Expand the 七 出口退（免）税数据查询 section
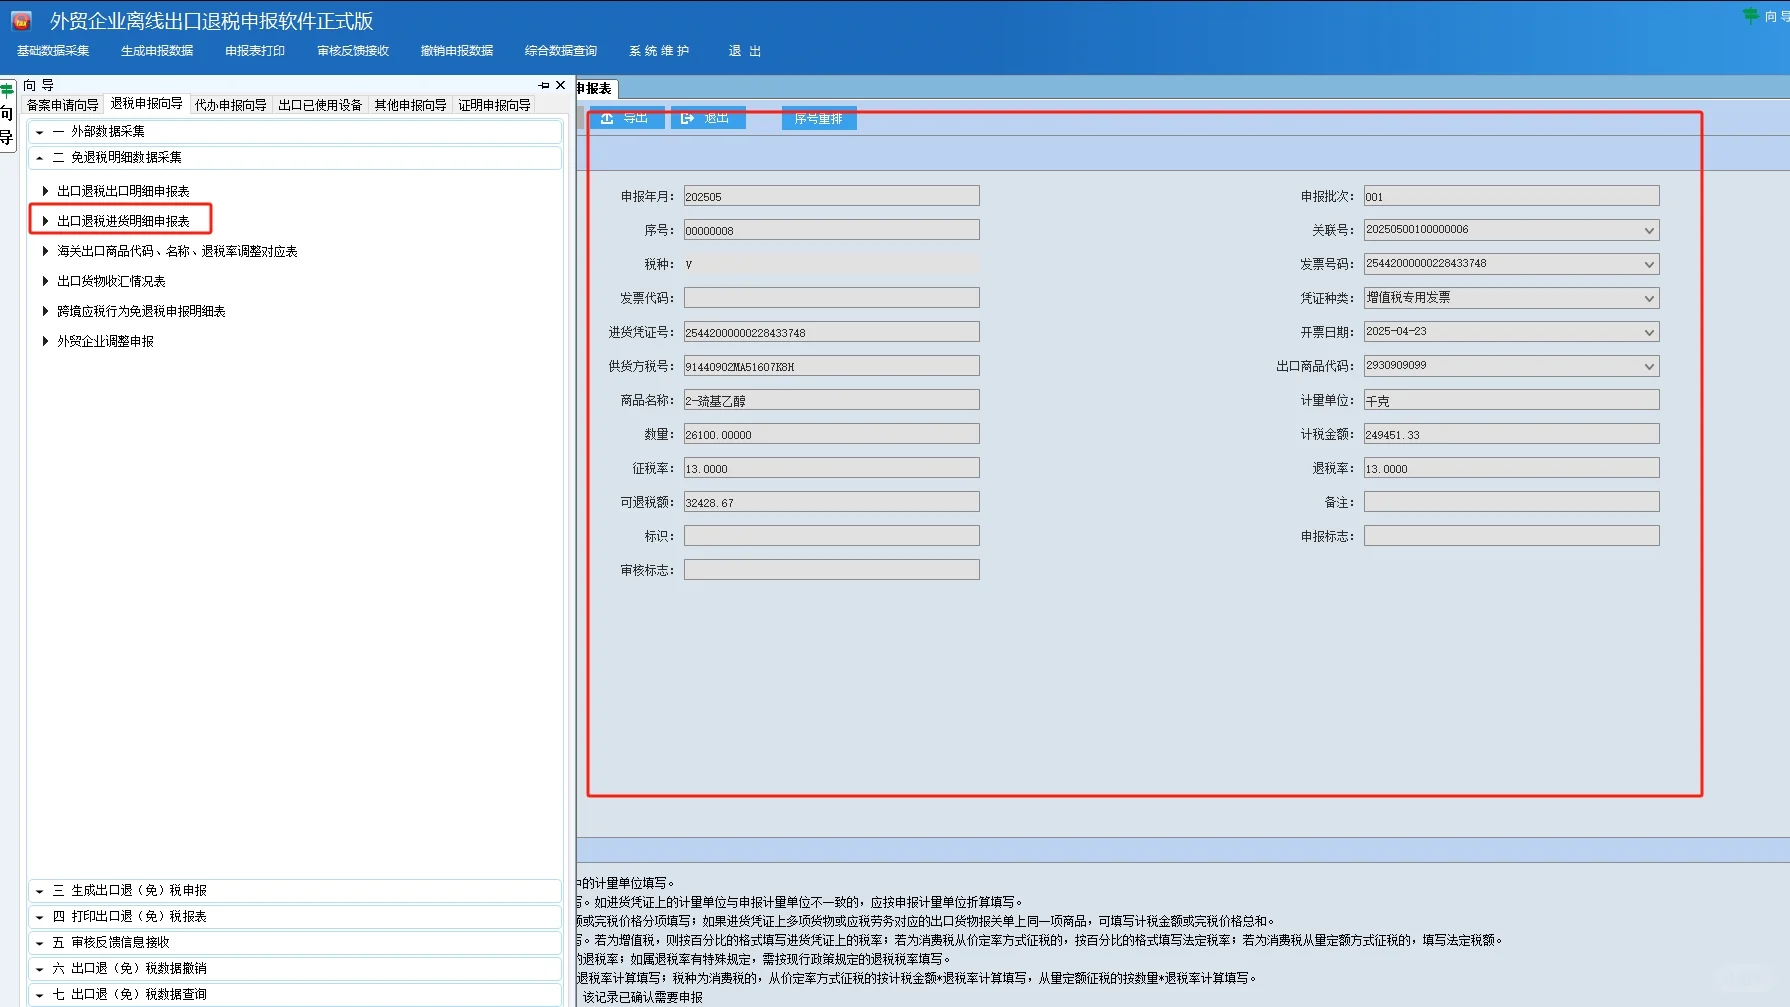The height and width of the screenshot is (1007, 1790). [295, 995]
